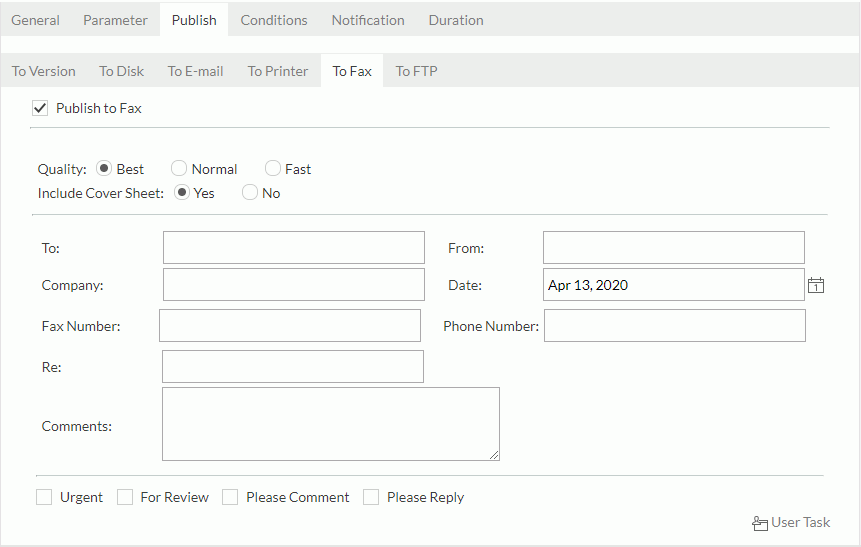Click the User Task icon link
The width and height of the screenshot is (861, 547).
tap(790, 523)
